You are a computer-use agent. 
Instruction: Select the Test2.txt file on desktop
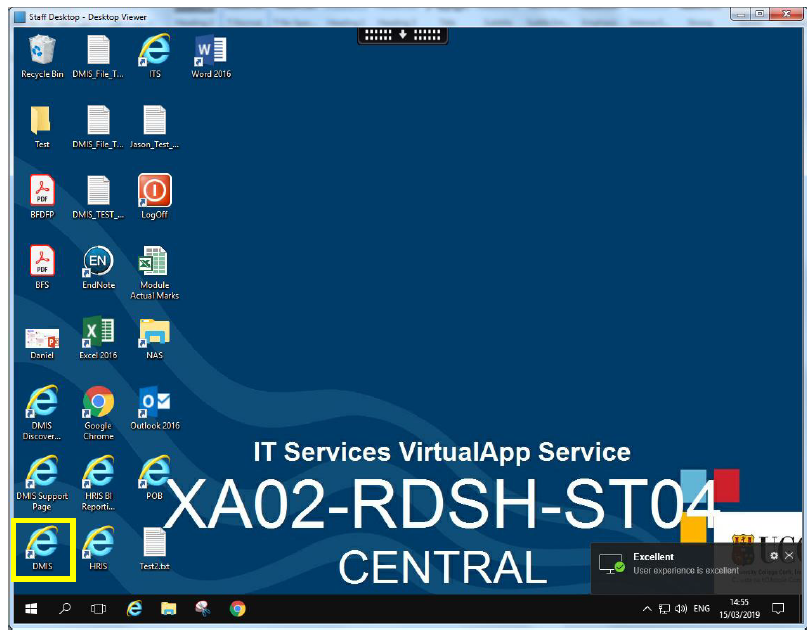[x=154, y=543]
